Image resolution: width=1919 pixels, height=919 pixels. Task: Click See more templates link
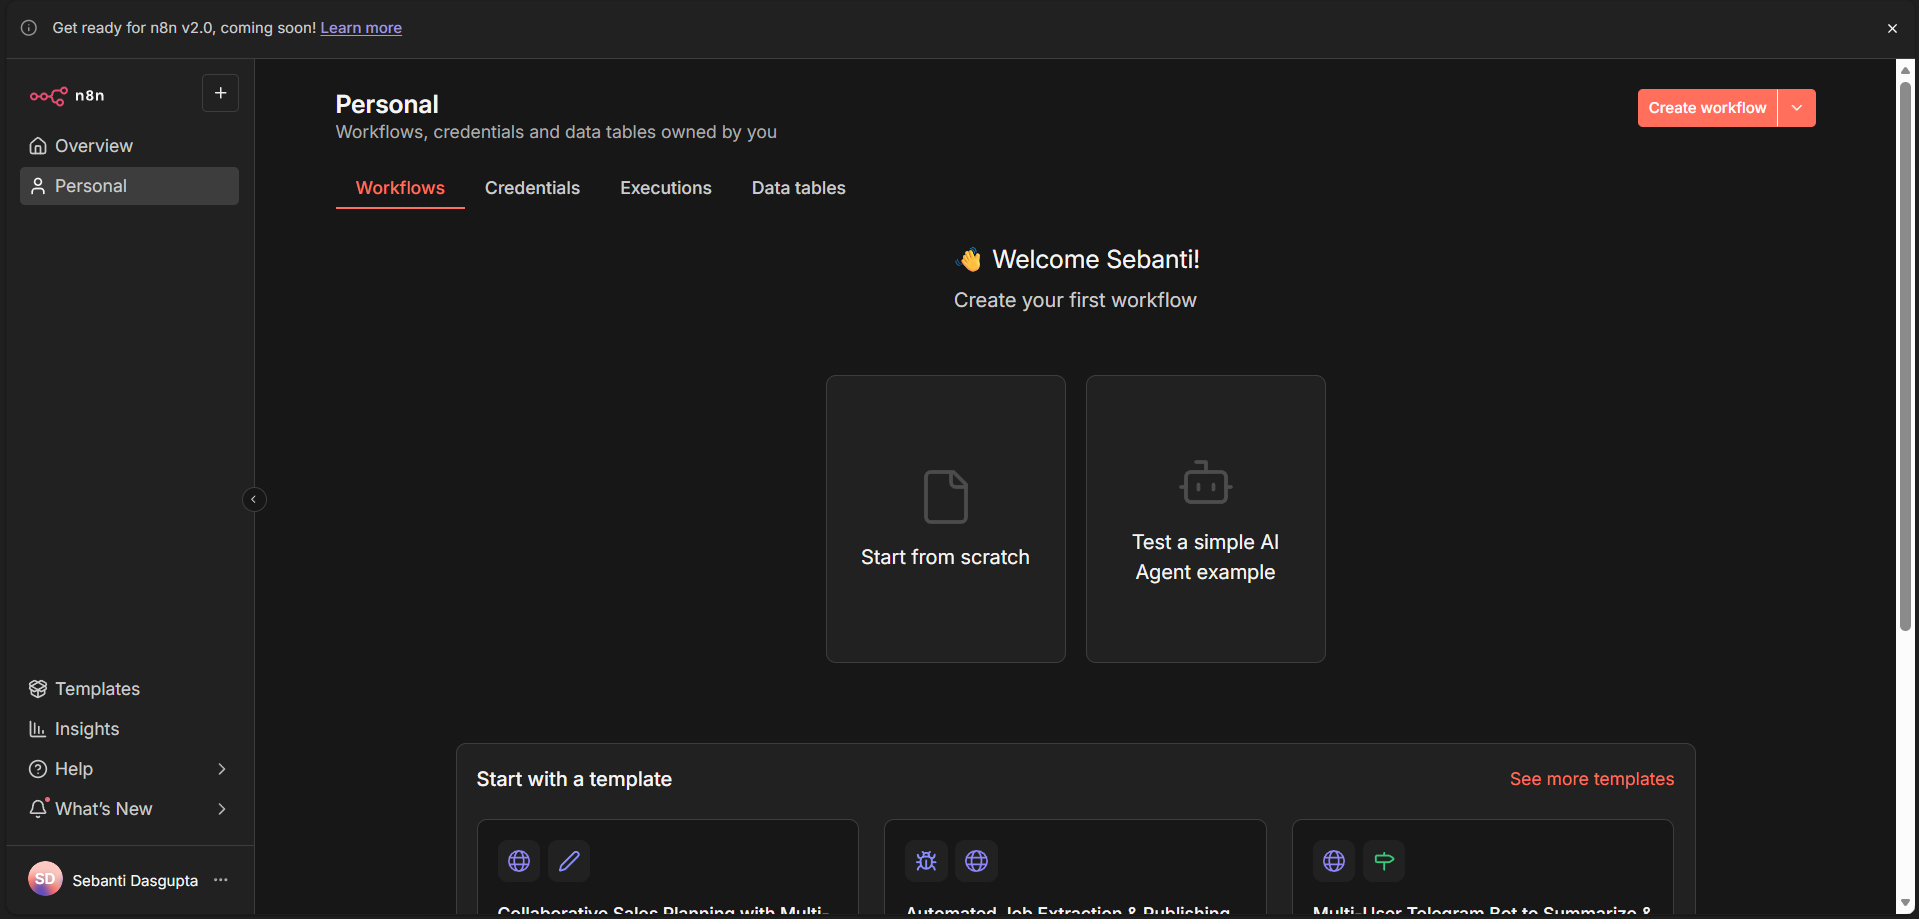(1592, 779)
